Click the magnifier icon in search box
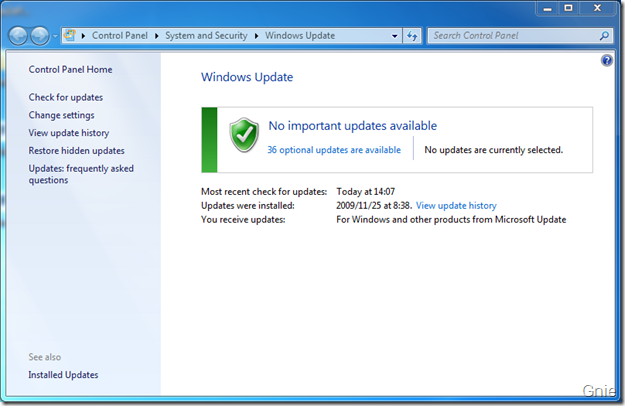This screenshot has width=625, height=406. [x=604, y=36]
